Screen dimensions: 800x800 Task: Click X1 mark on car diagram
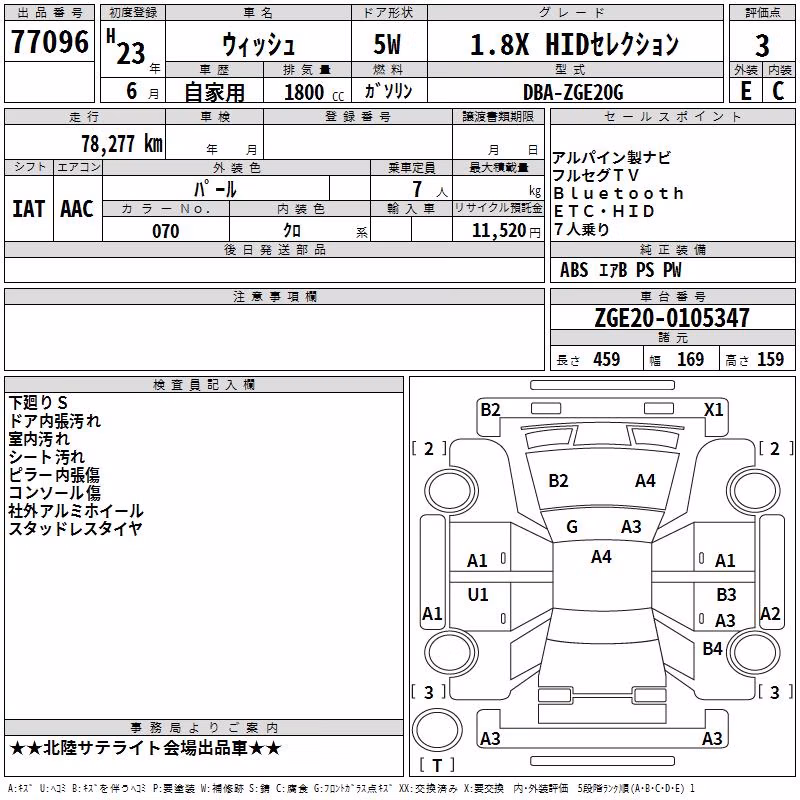point(714,410)
